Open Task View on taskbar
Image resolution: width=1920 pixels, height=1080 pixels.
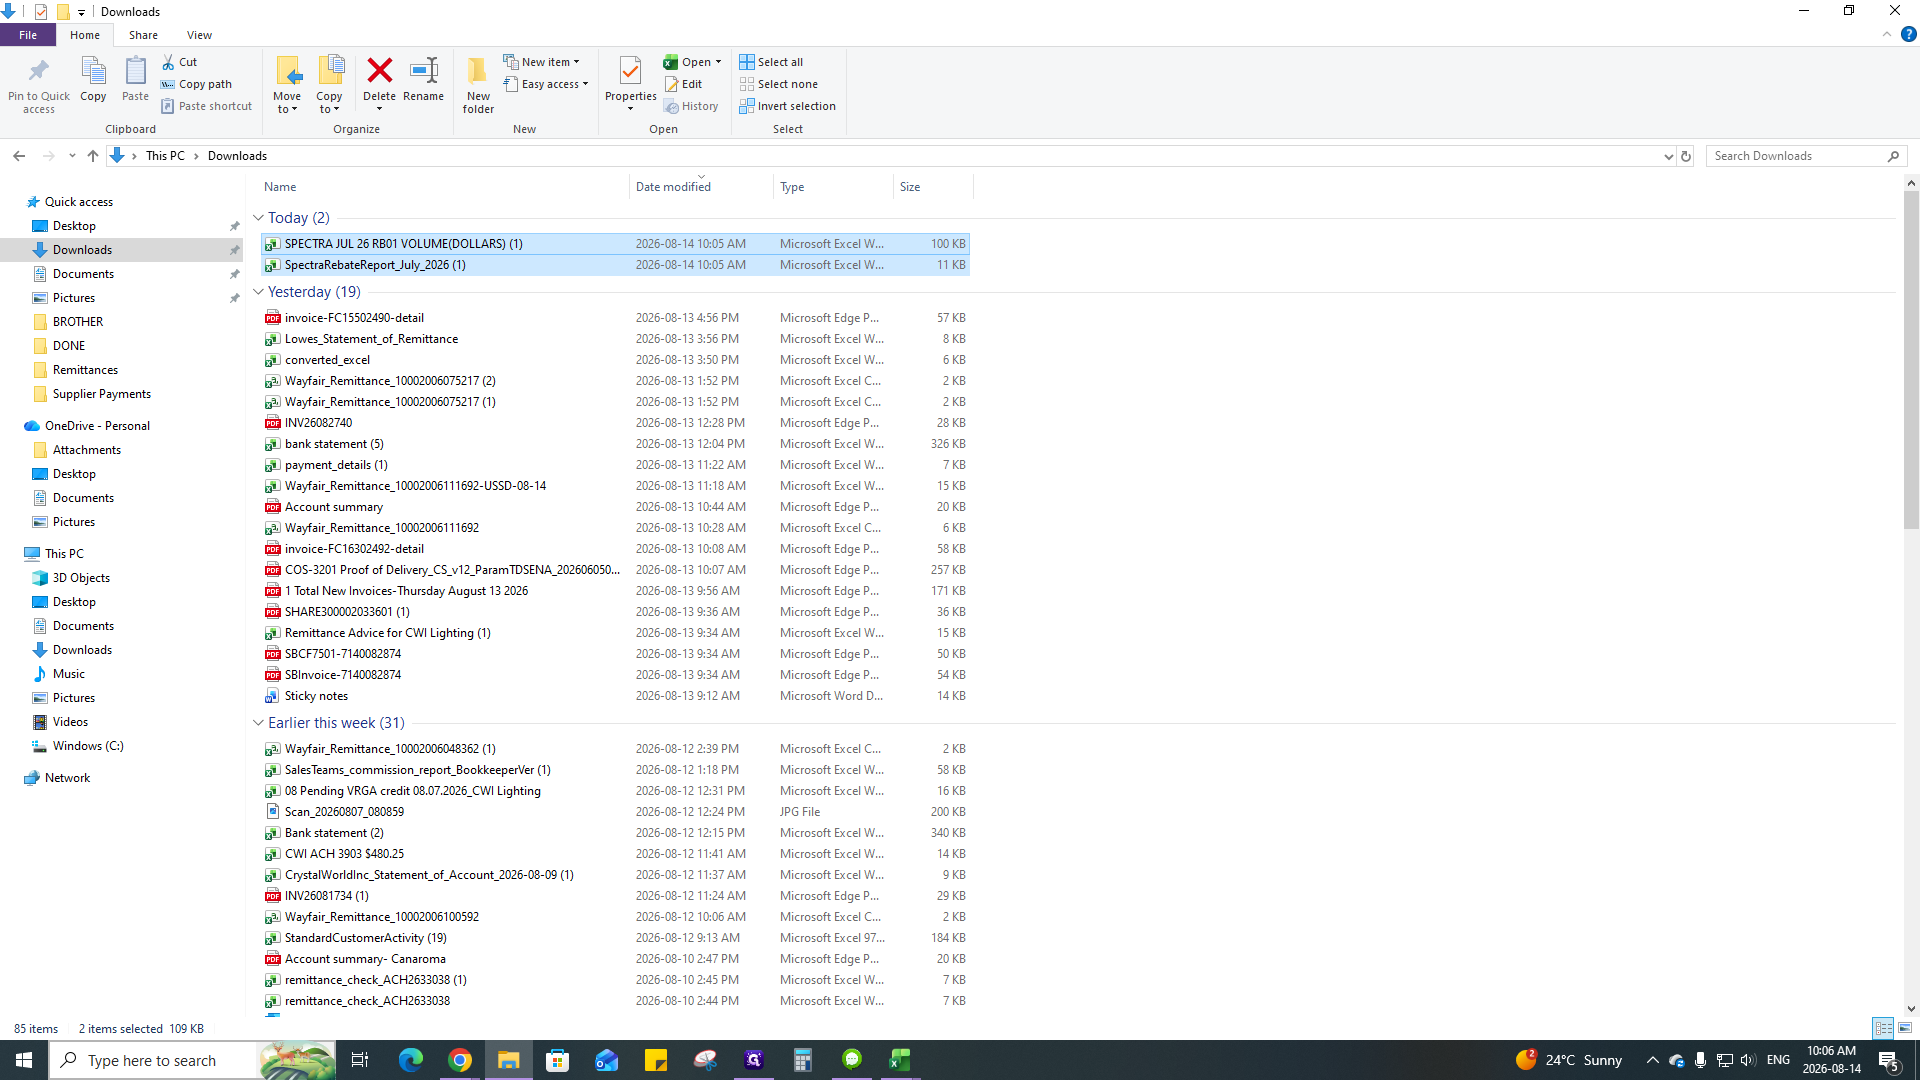[360, 1060]
